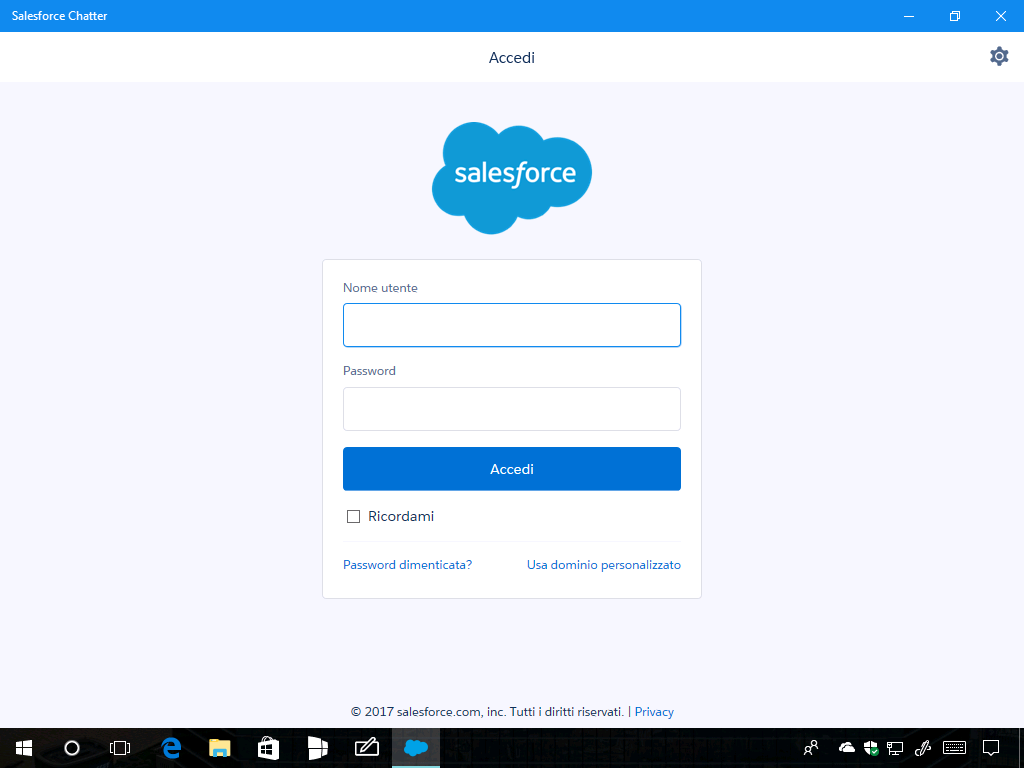Open the pen-on-tablet app in taskbar

tap(367, 747)
